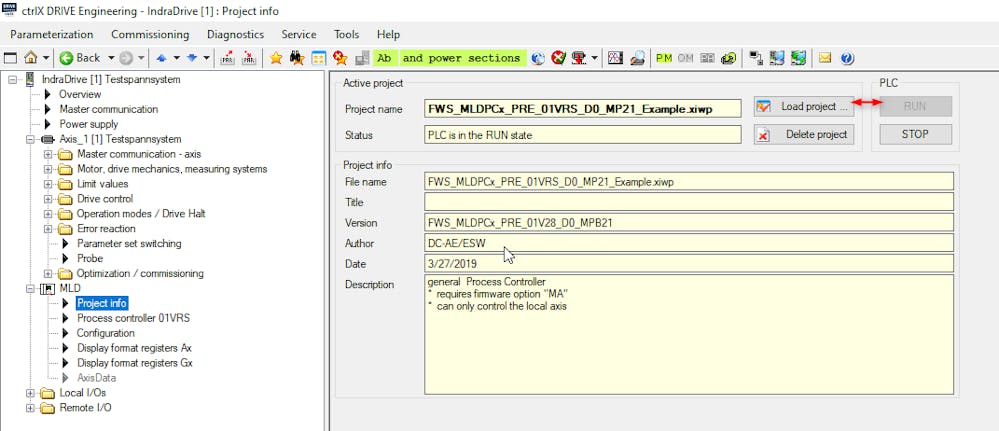
Task: Click the green 'Ab' toolbar label
Action: [384, 58]
